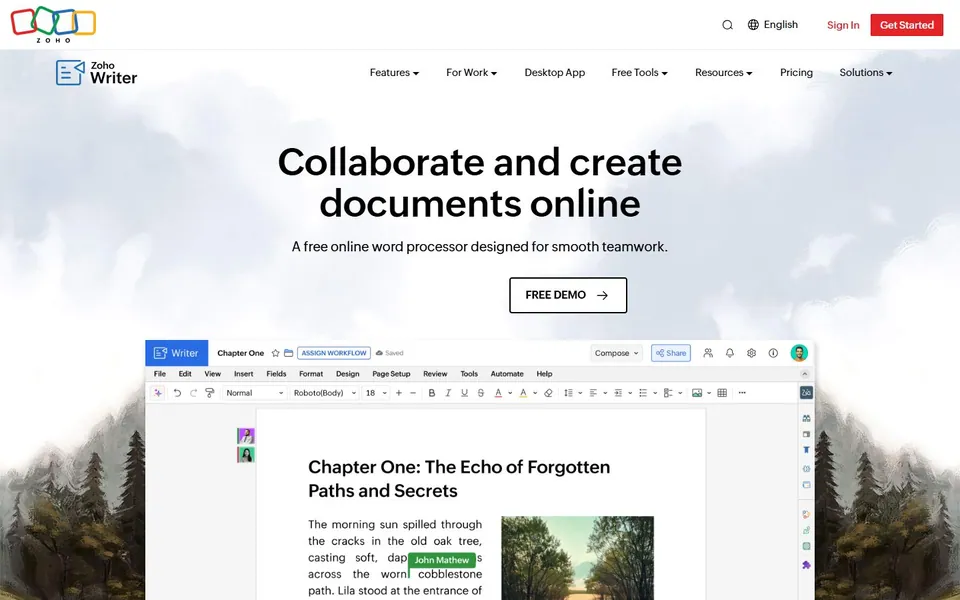Expand the Features navigation dropdown
Screen dimensions: 960x600
394,72
